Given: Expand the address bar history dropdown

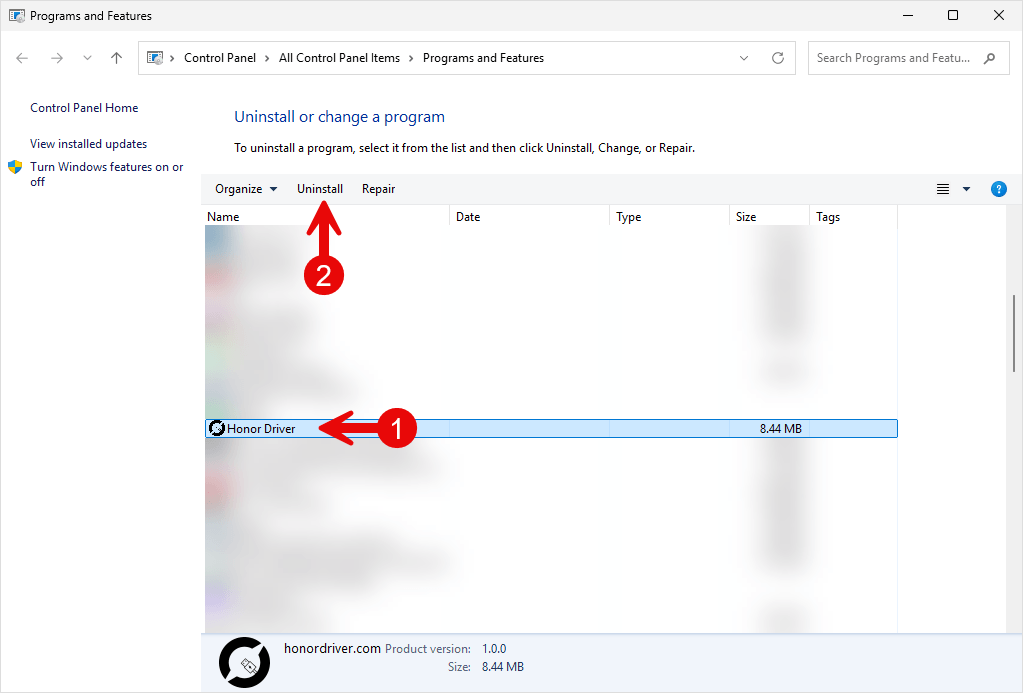Looking at the screenshot, I should [744, 58].
